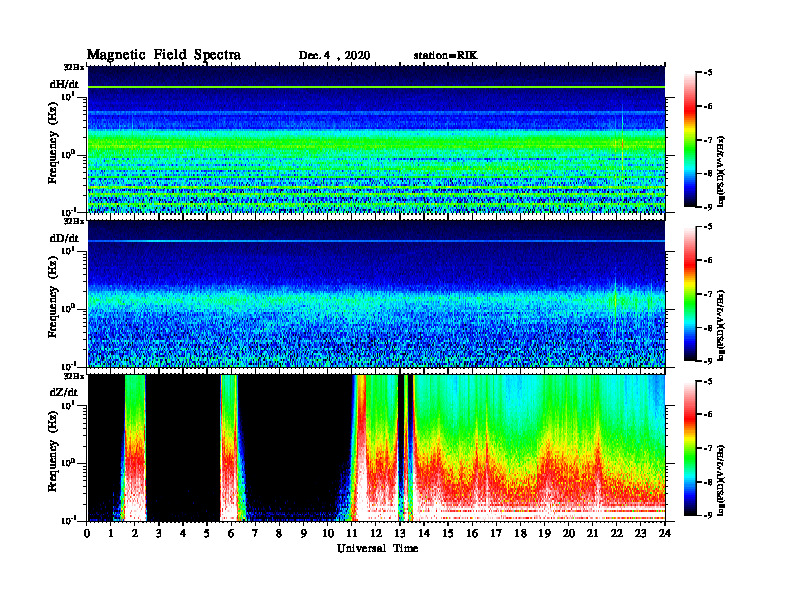Click hour tick label 23 on time axis
The image size is (792, 612).
click(640, 534)
